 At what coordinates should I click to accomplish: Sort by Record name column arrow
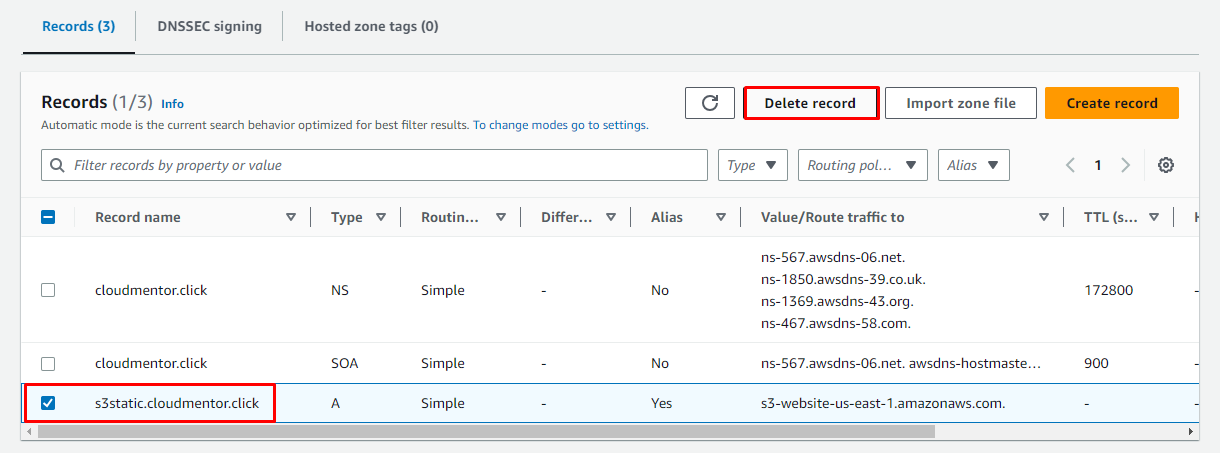[291, 217]
